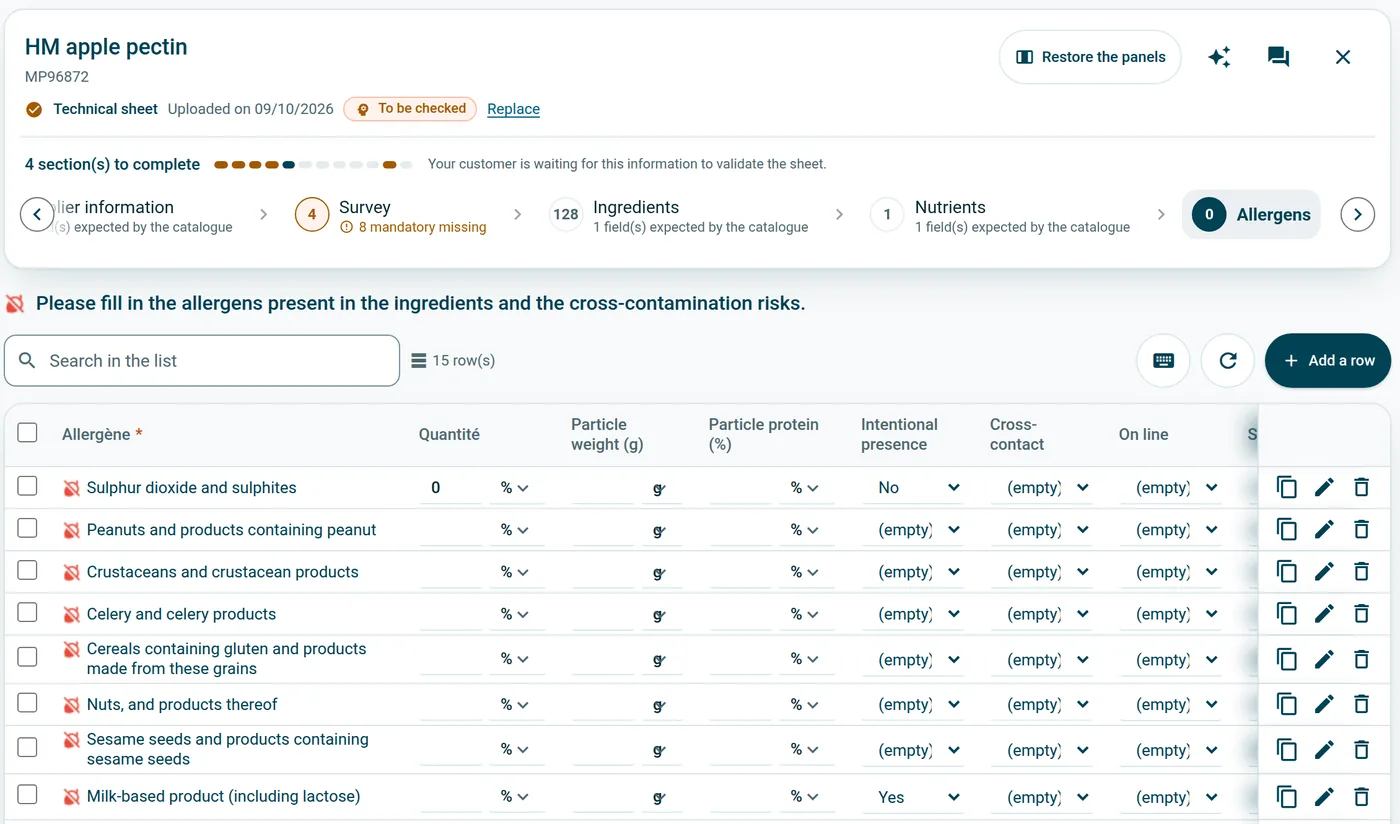Edit the Milk-based product row

(1324, 797)
